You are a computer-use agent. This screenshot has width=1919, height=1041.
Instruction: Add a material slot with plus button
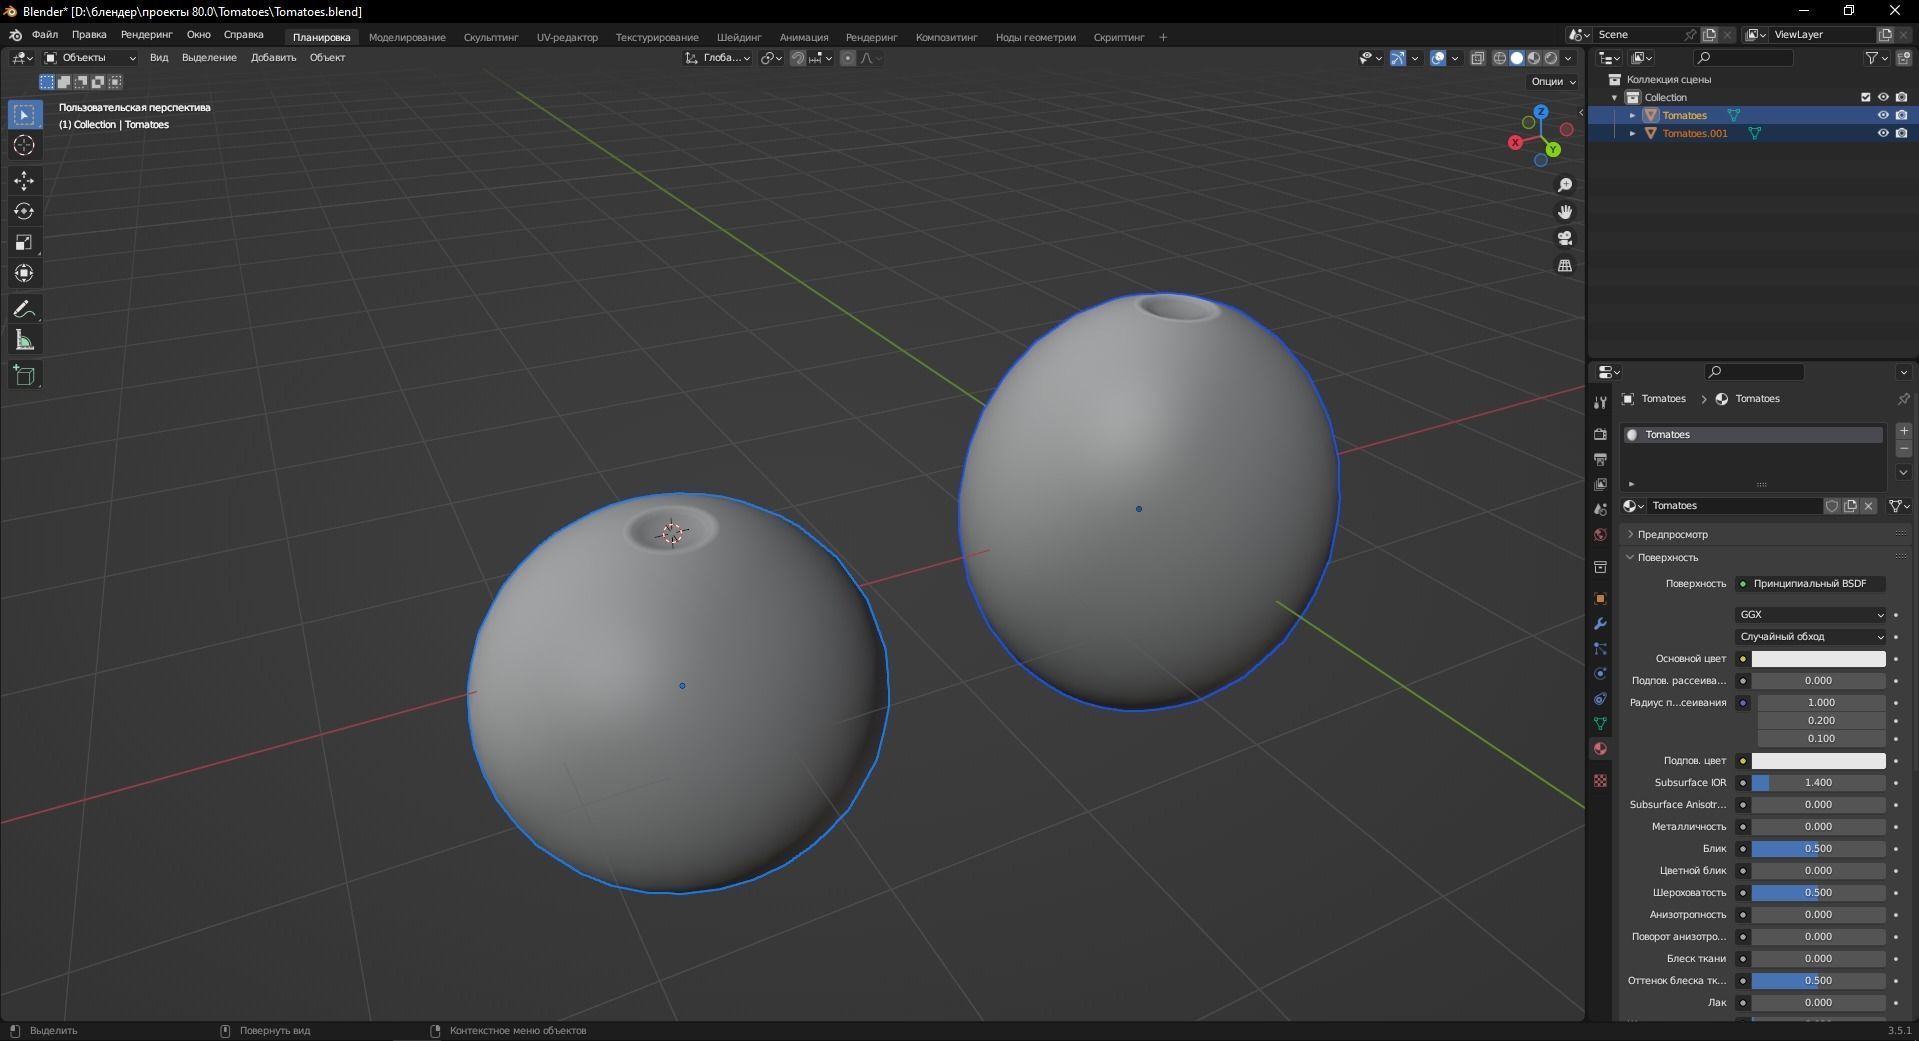point(1903,431)
